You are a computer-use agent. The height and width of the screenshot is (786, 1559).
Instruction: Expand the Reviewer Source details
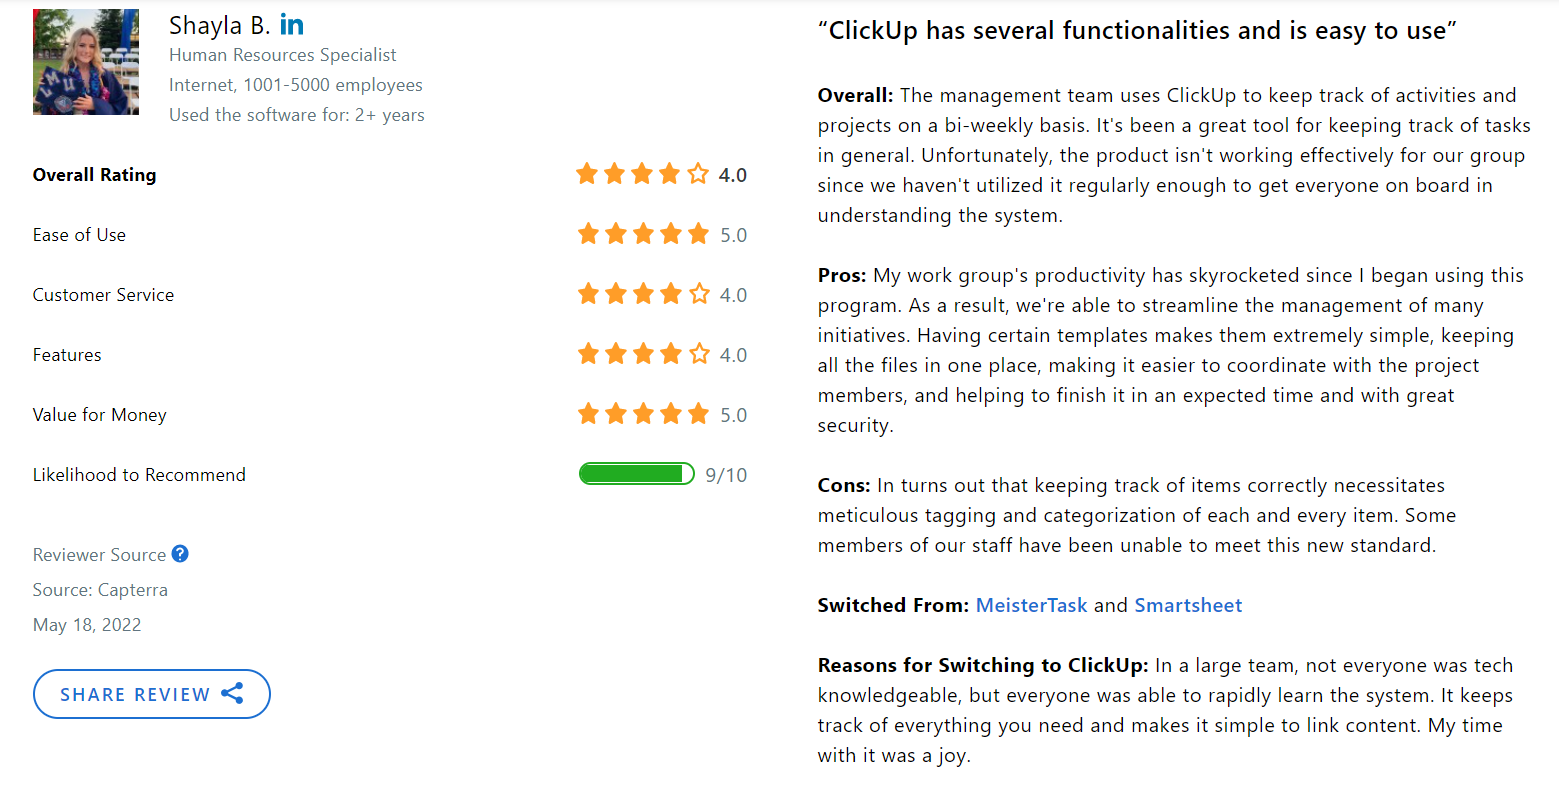[x=99, y=554]
